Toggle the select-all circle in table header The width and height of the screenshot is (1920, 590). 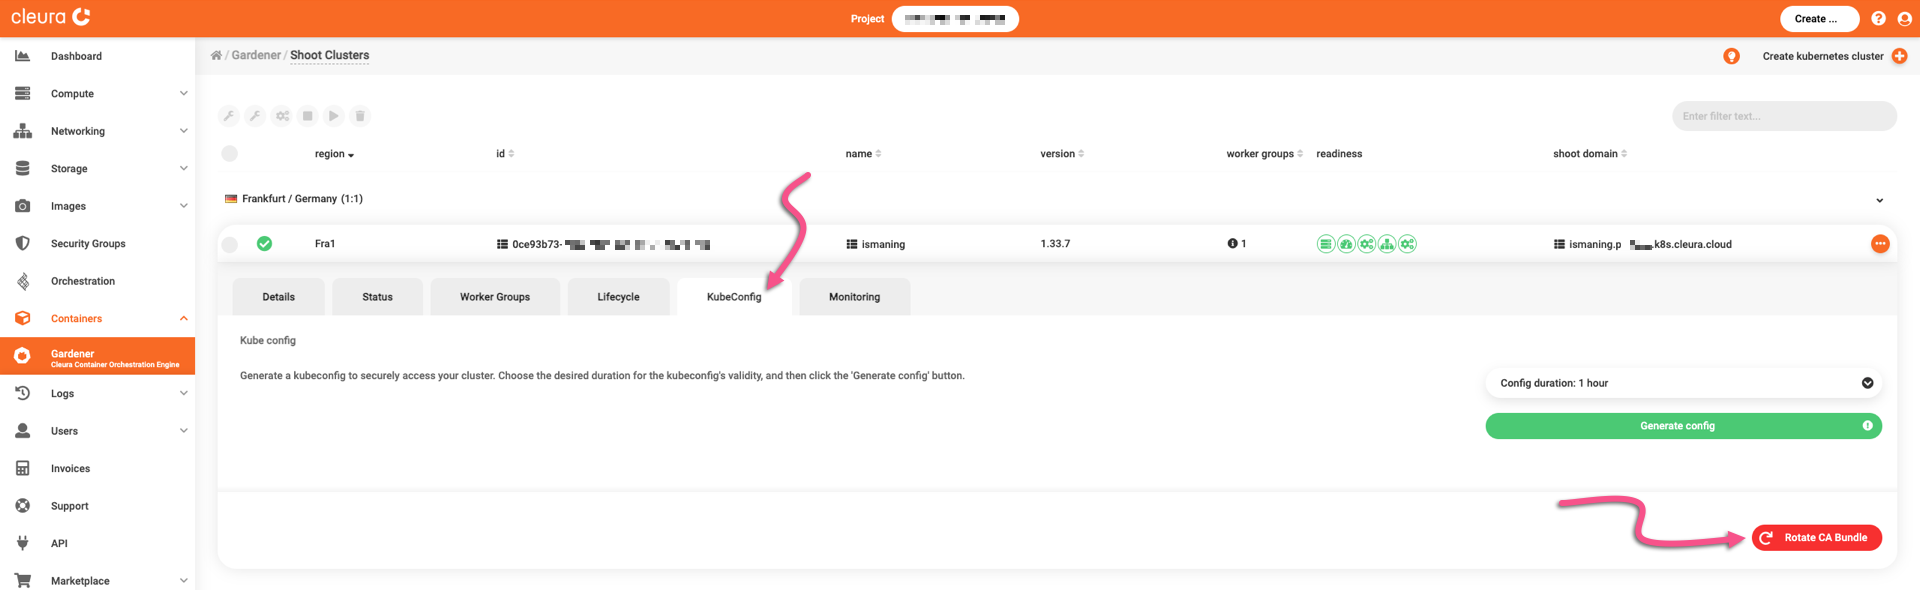[x=230, y=154]
